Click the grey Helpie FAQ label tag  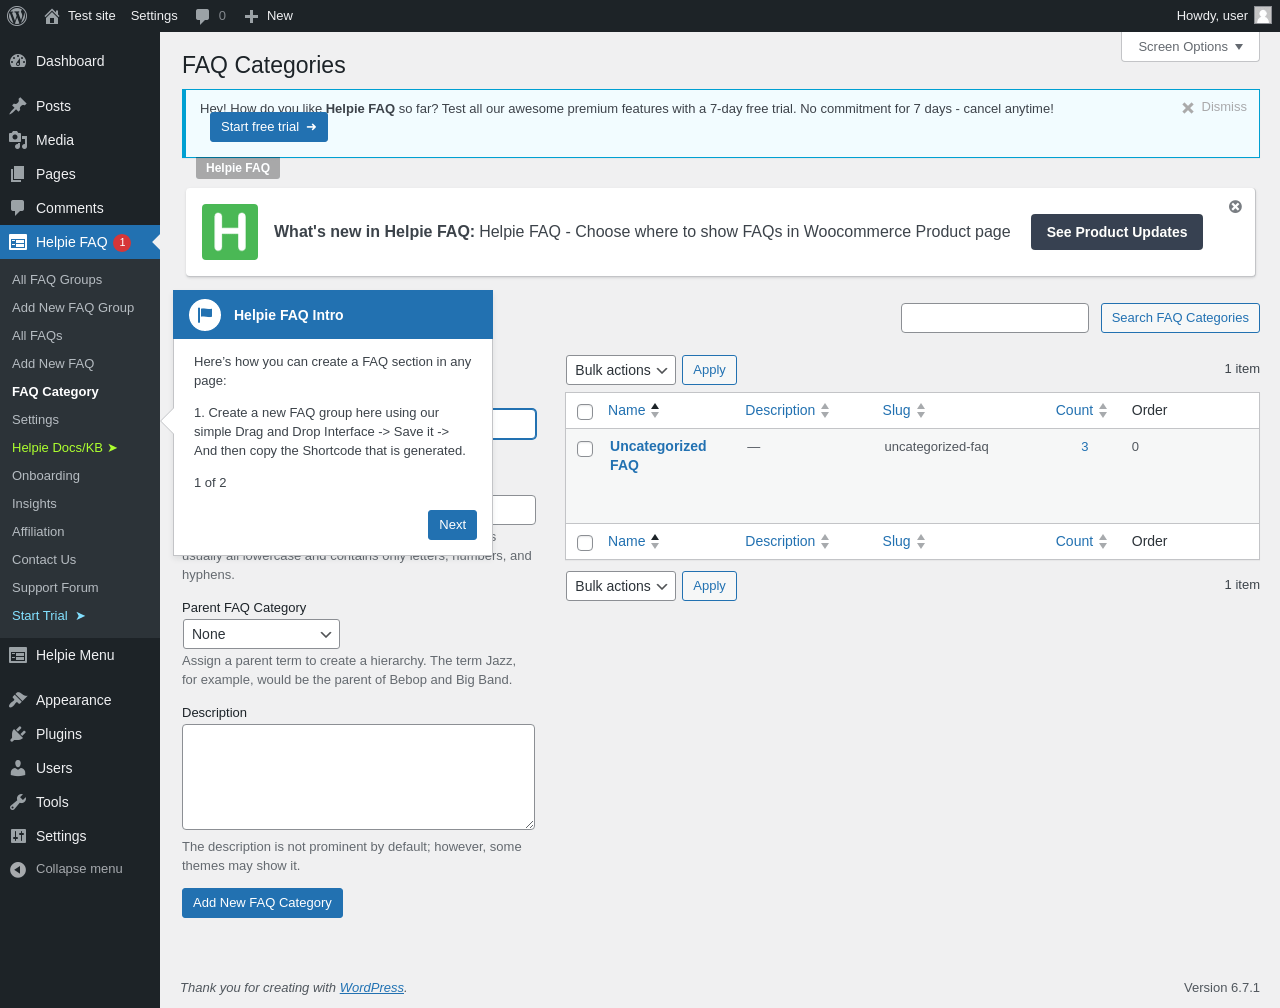pos(238,168)
